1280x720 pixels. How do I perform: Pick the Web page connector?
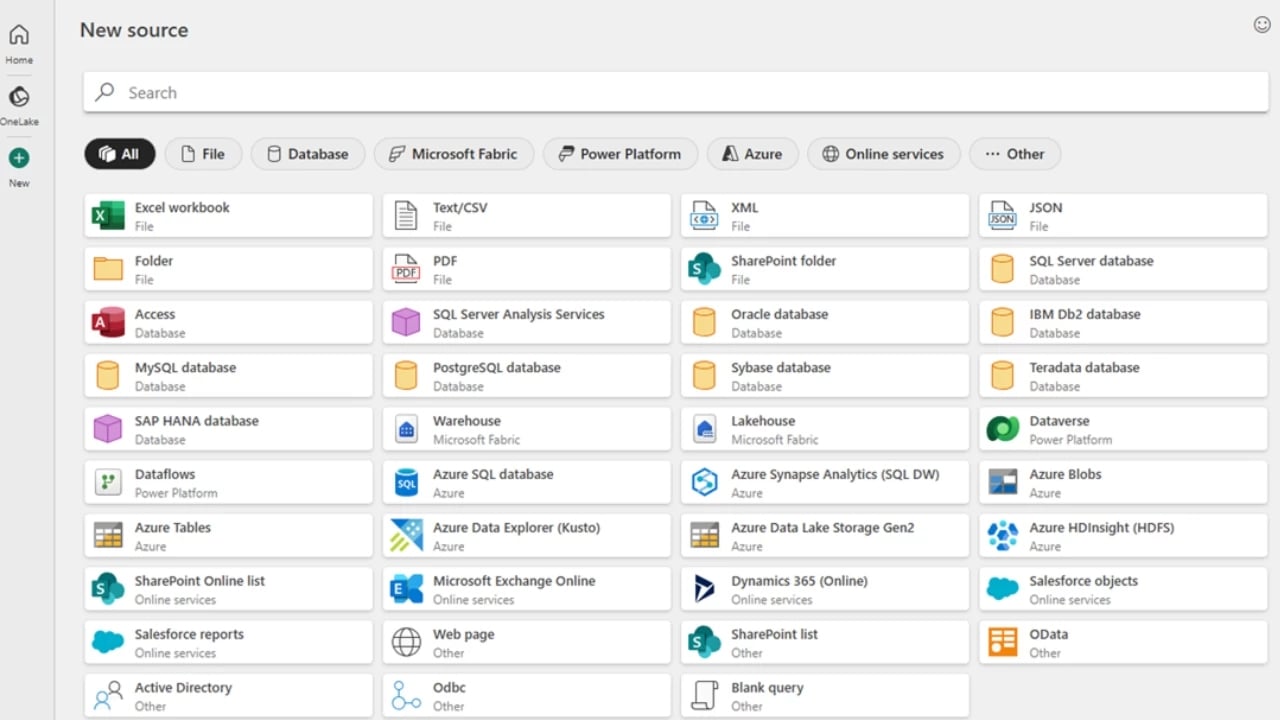pos(527,642)
